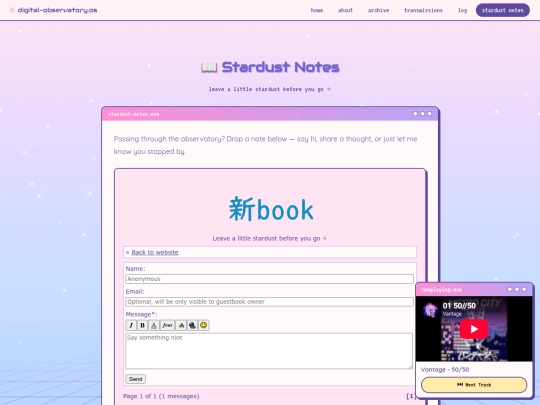
Task: Open the text size tool
Action: [181, 325]
